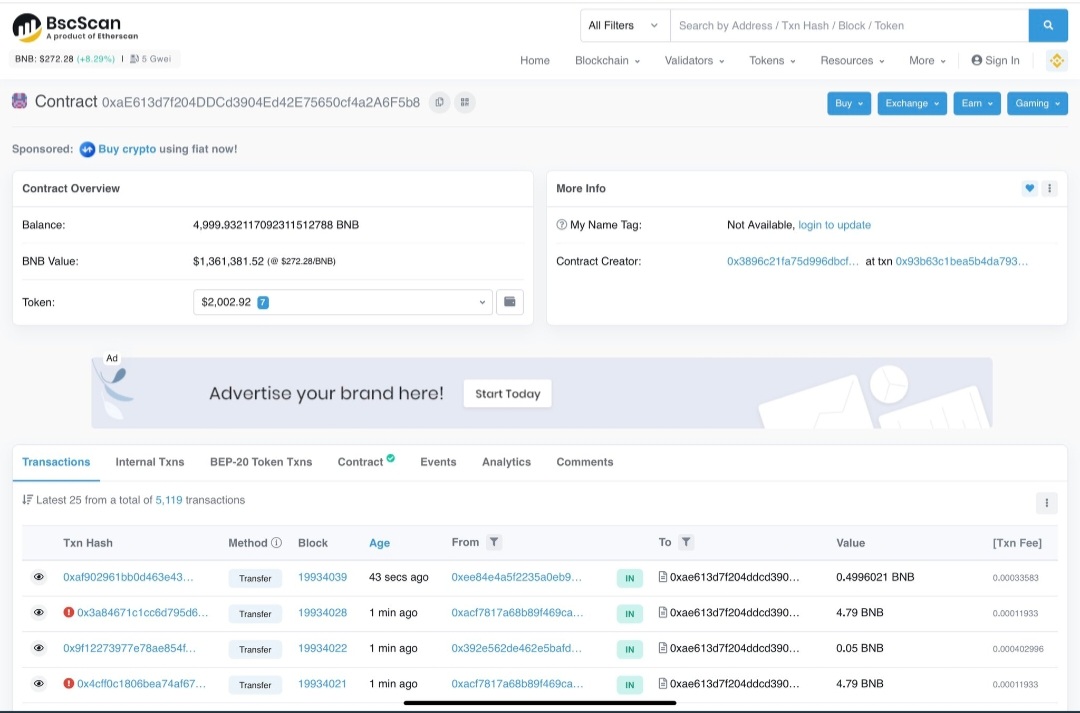This screenshot has height=713, width=1080.
Task: Click the contract avatar icon
Action: coord(19,101)
